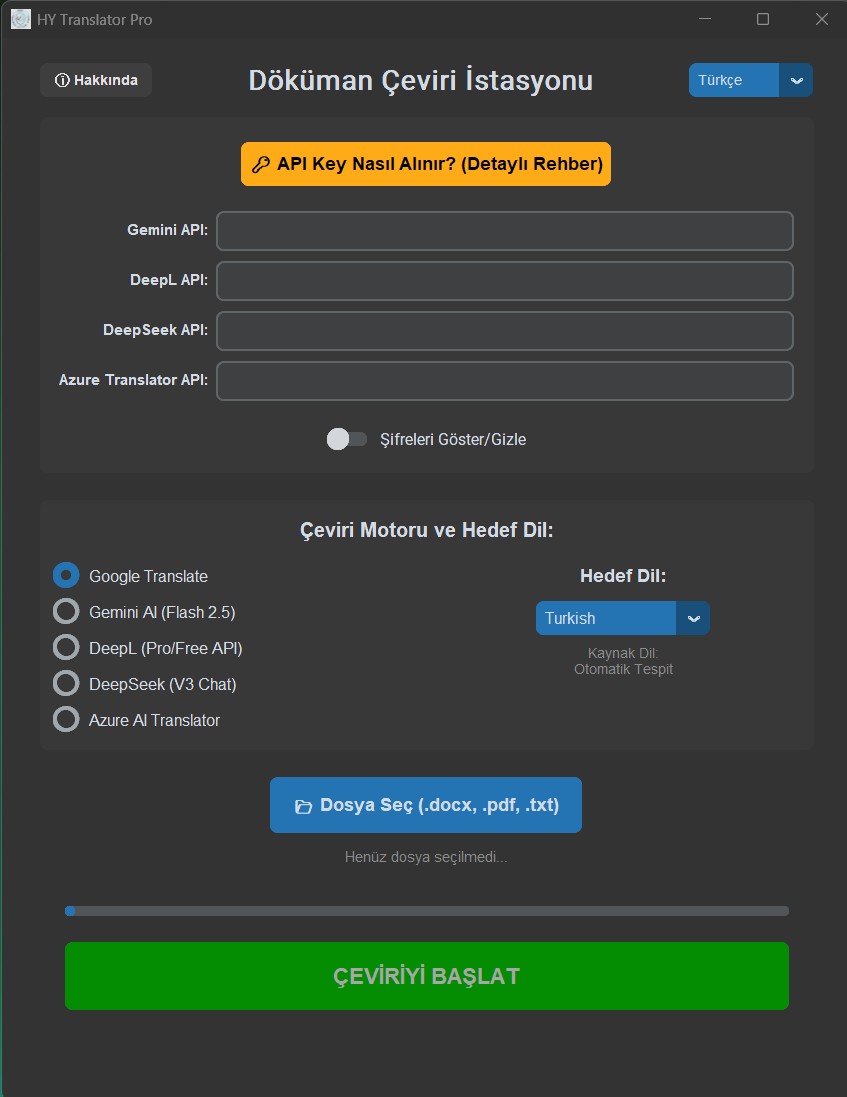The height and width of the screenshot is (1097, 847).
Task: Click Dosya Seç (.docx, .pdf, .txt) button
Action: click(426, 805)
